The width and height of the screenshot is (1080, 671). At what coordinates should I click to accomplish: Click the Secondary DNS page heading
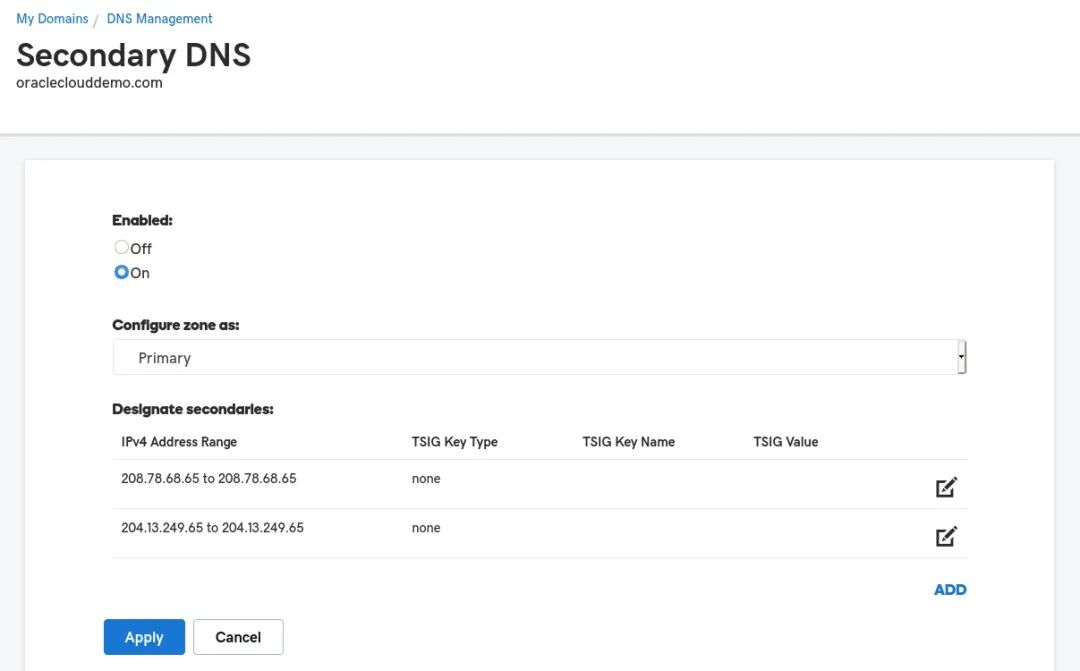coord(133,54)
